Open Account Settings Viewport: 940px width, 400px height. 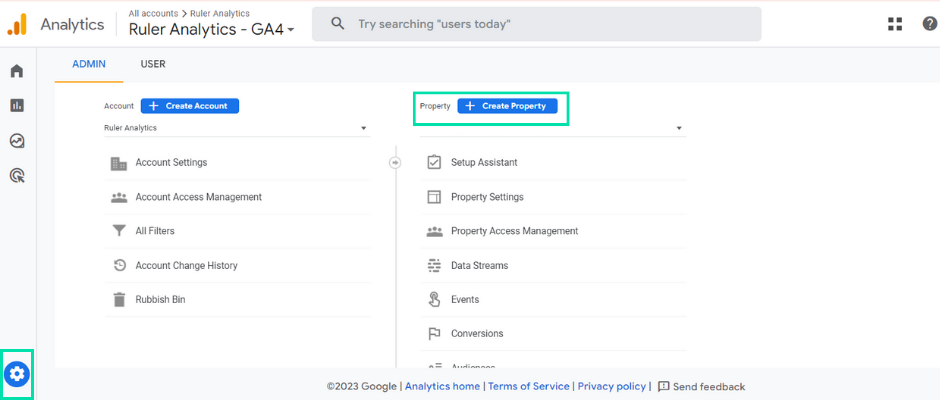(171, 163)
